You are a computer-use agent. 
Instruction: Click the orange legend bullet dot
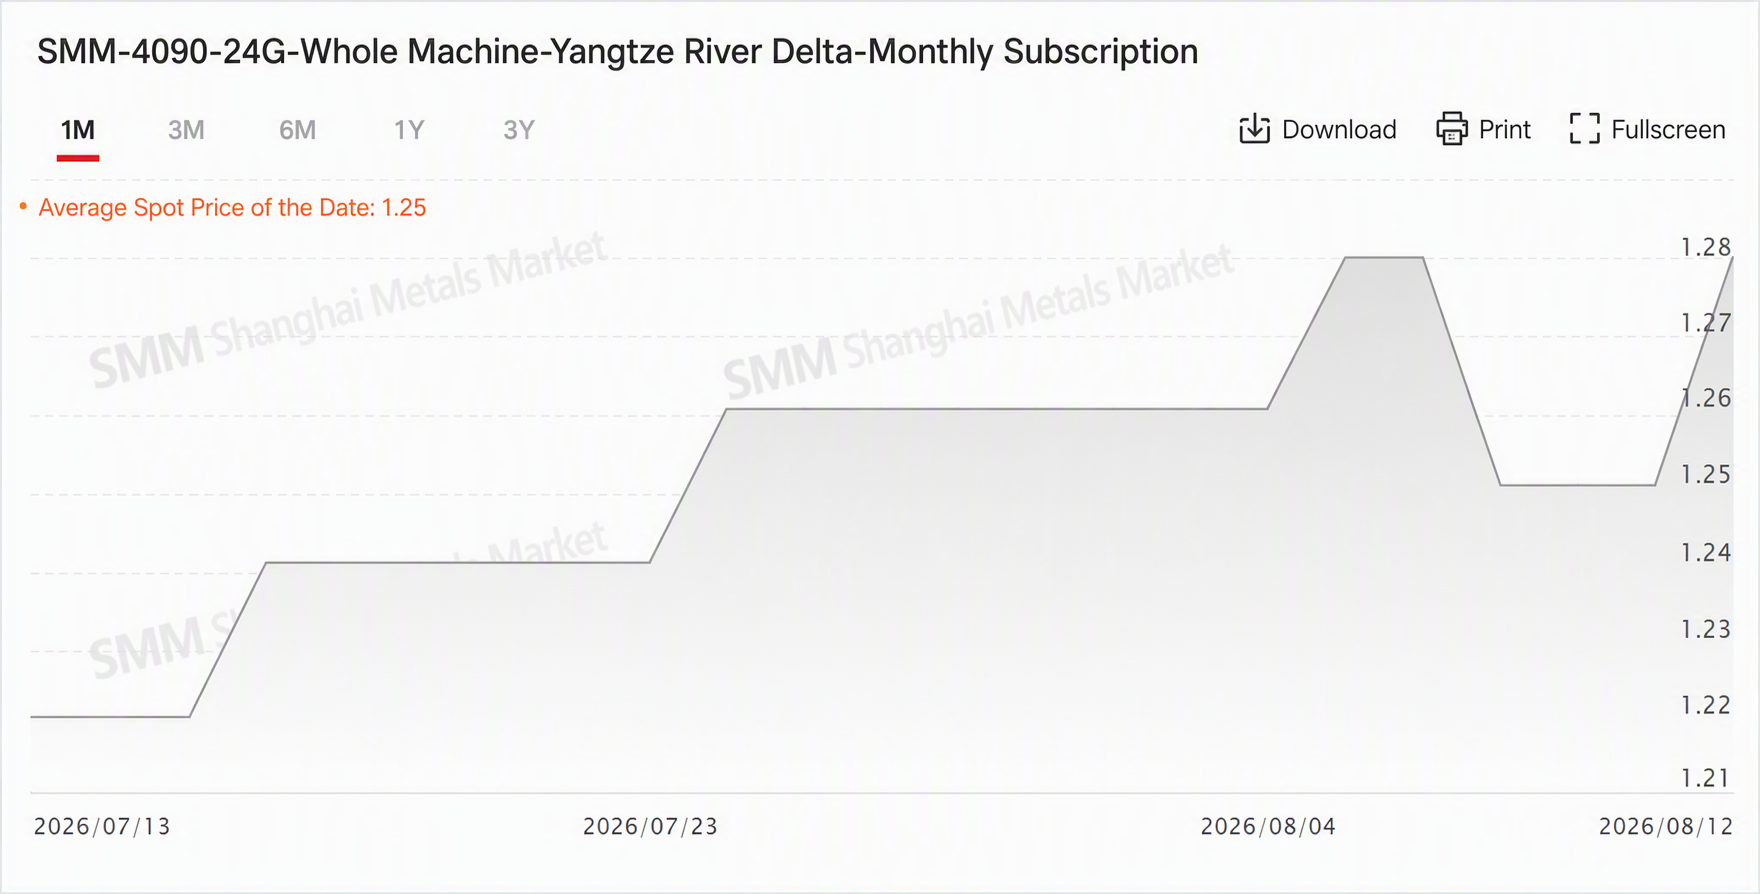click(x=23, y=206)
